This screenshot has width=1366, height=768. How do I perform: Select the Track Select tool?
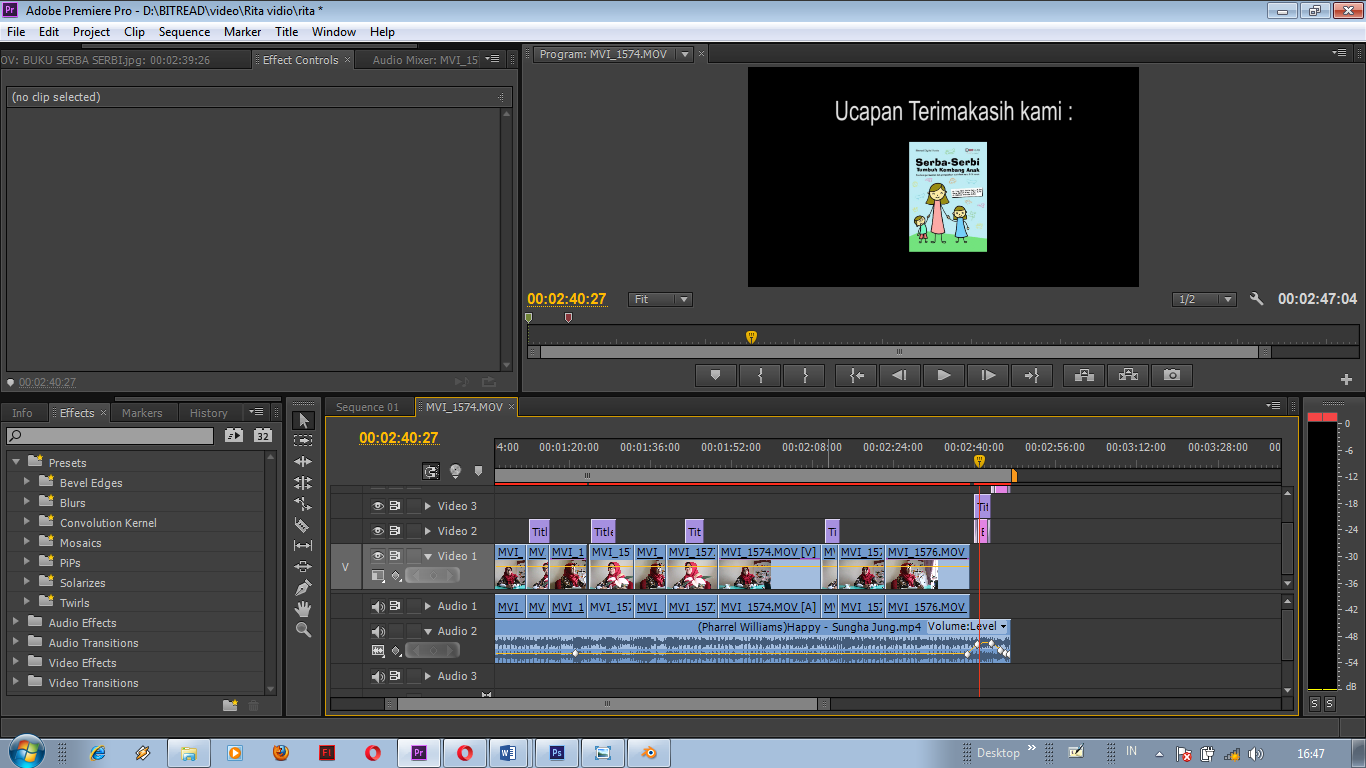click(x=303, y=441)
